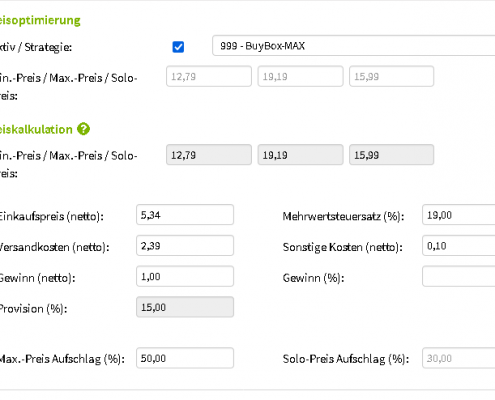Click the Einkaufspreis (netto) field with 5,34
Viewport: 495px width, 400px height.
coord(185,215)
